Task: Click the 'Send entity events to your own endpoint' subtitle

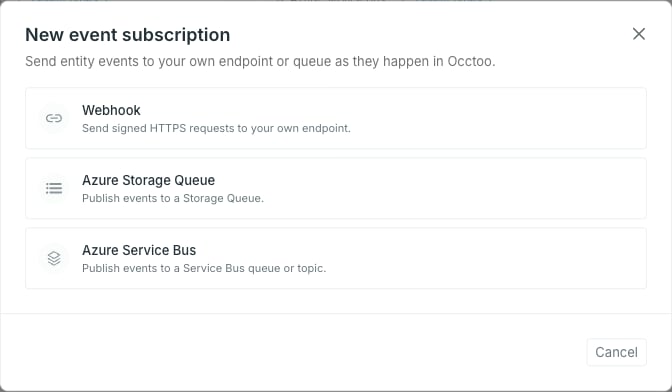Action: coord(260,61)
